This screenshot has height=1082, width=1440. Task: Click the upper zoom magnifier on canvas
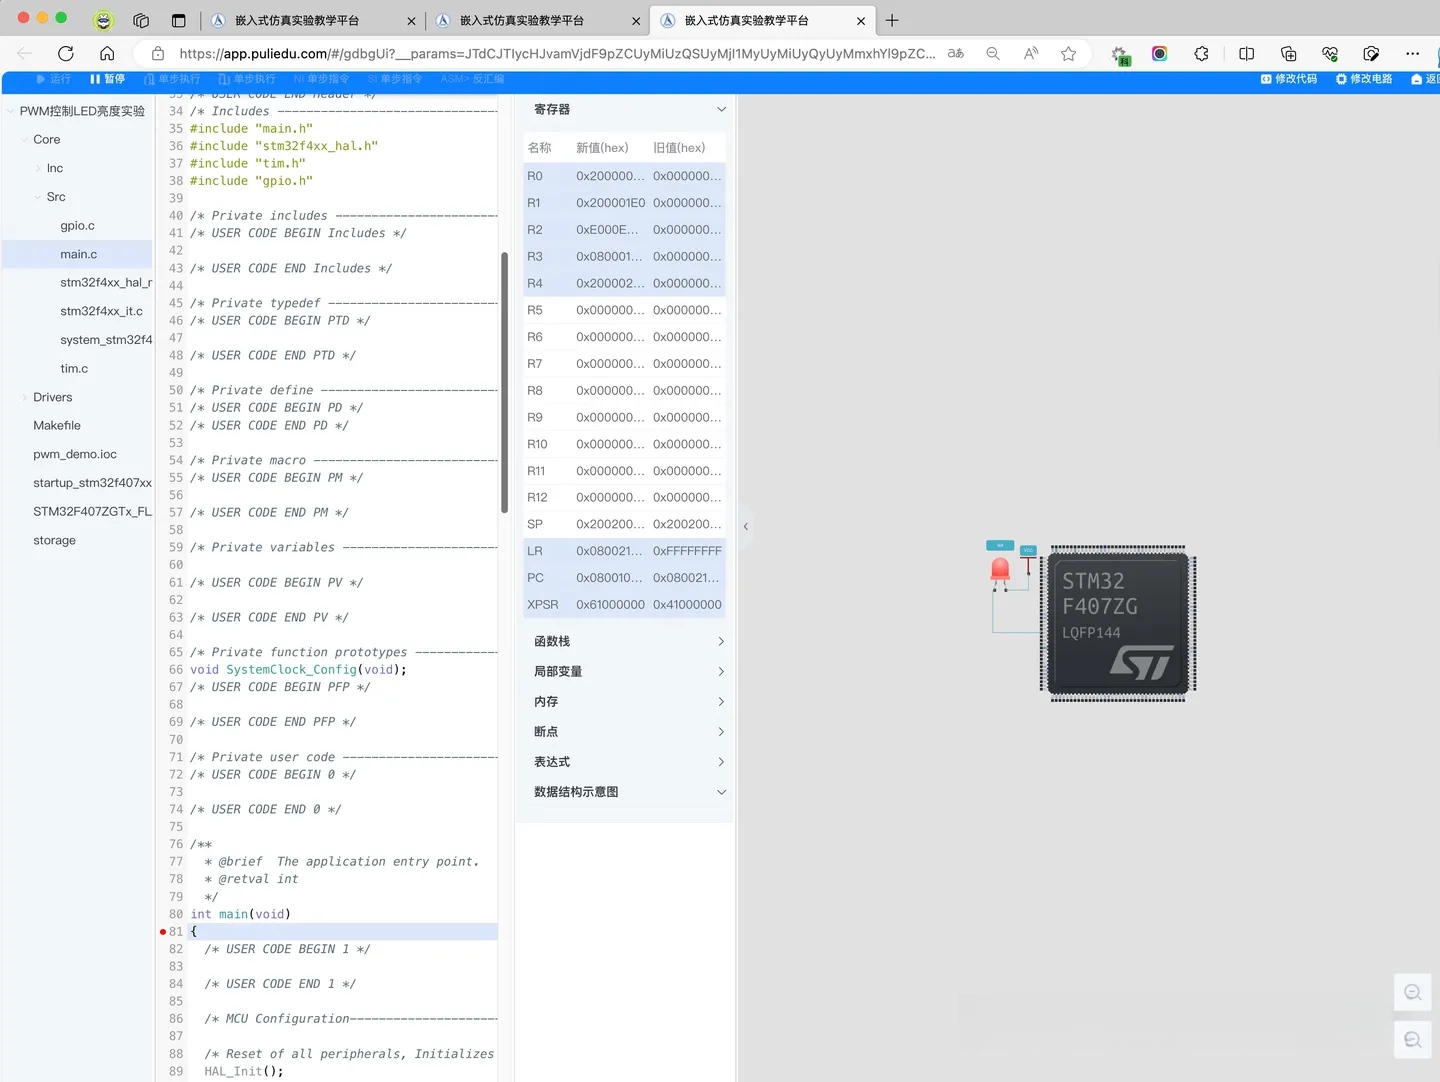[1412, 992]
